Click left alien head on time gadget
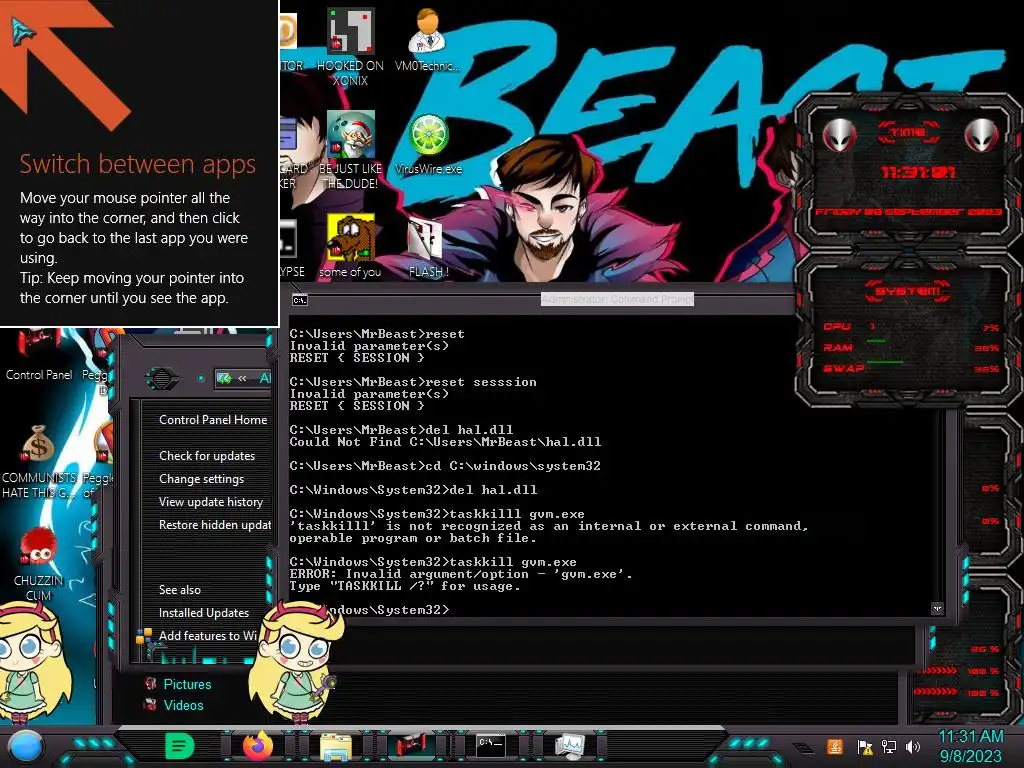Screen dimensions: 1024x768 [x=839, y=135]
